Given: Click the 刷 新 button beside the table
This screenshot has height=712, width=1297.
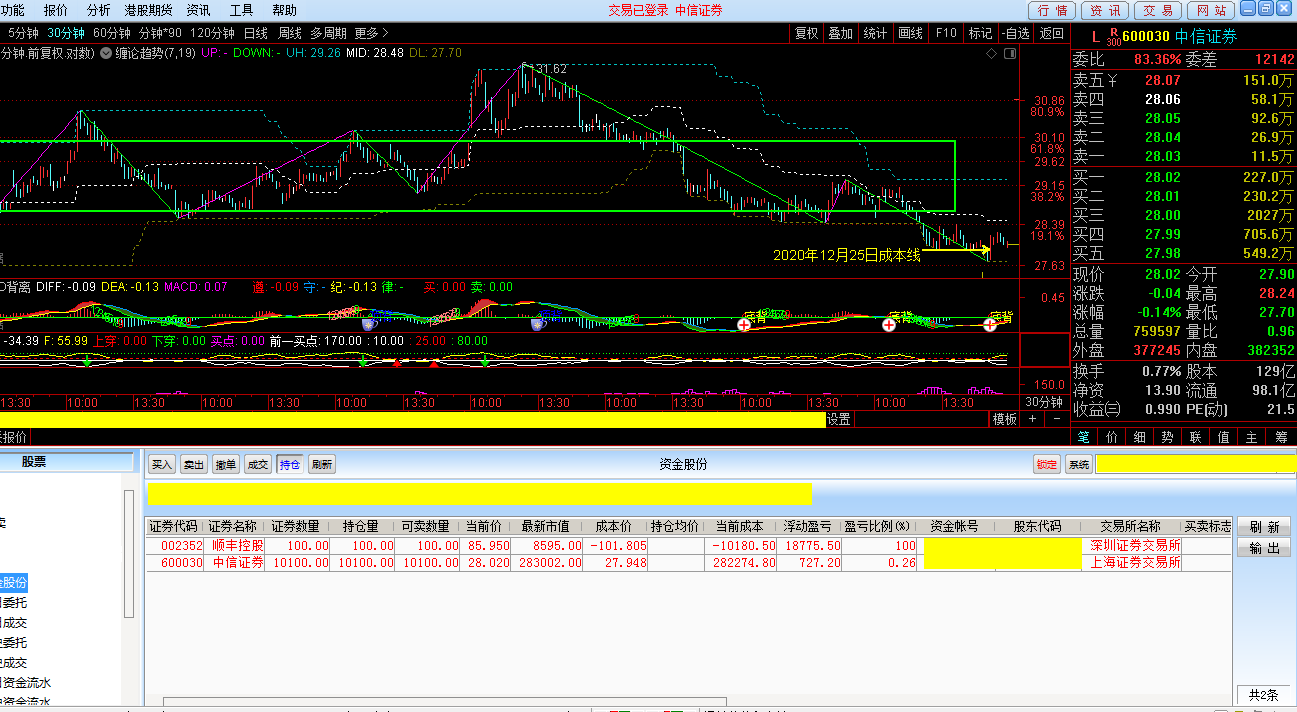Looking at the screenshot, I should [x=1264, y=527].
